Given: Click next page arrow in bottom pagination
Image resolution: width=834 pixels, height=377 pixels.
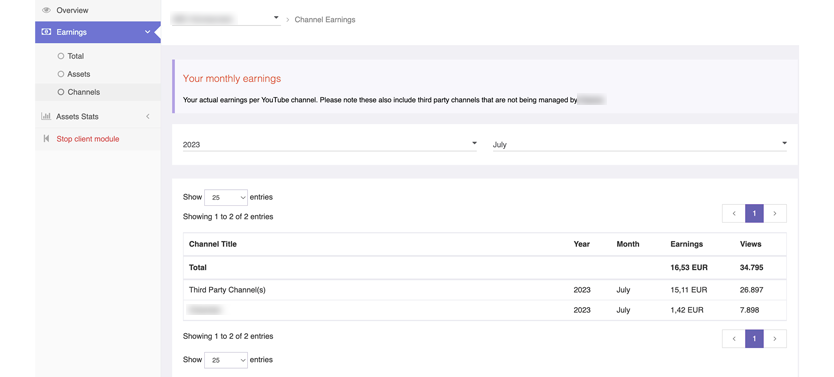Looking at the screenshot, I should (775, 339).
